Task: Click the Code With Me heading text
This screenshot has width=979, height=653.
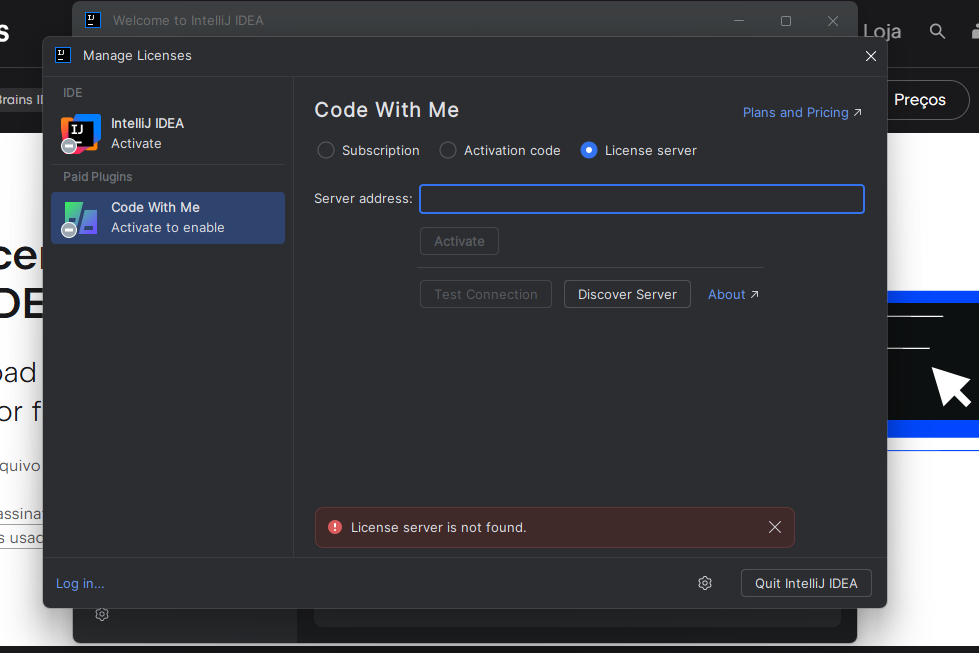Action: (x=386, y=110)
